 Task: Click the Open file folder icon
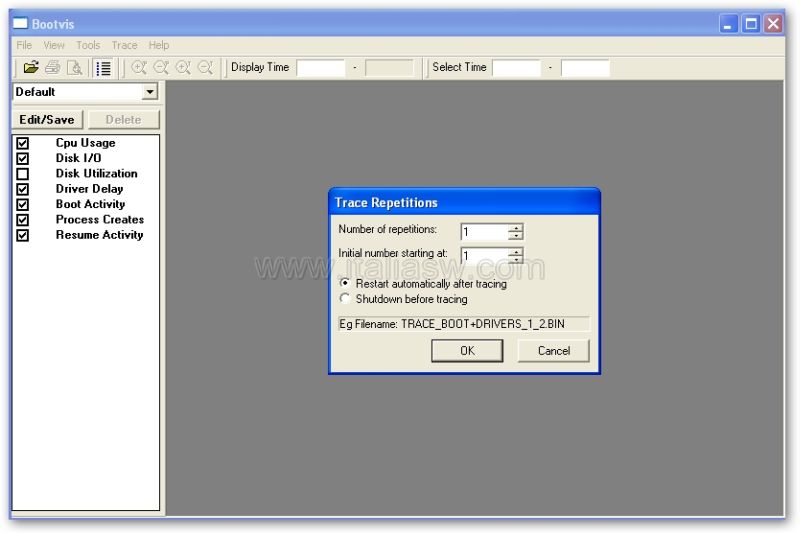(31, 67)
